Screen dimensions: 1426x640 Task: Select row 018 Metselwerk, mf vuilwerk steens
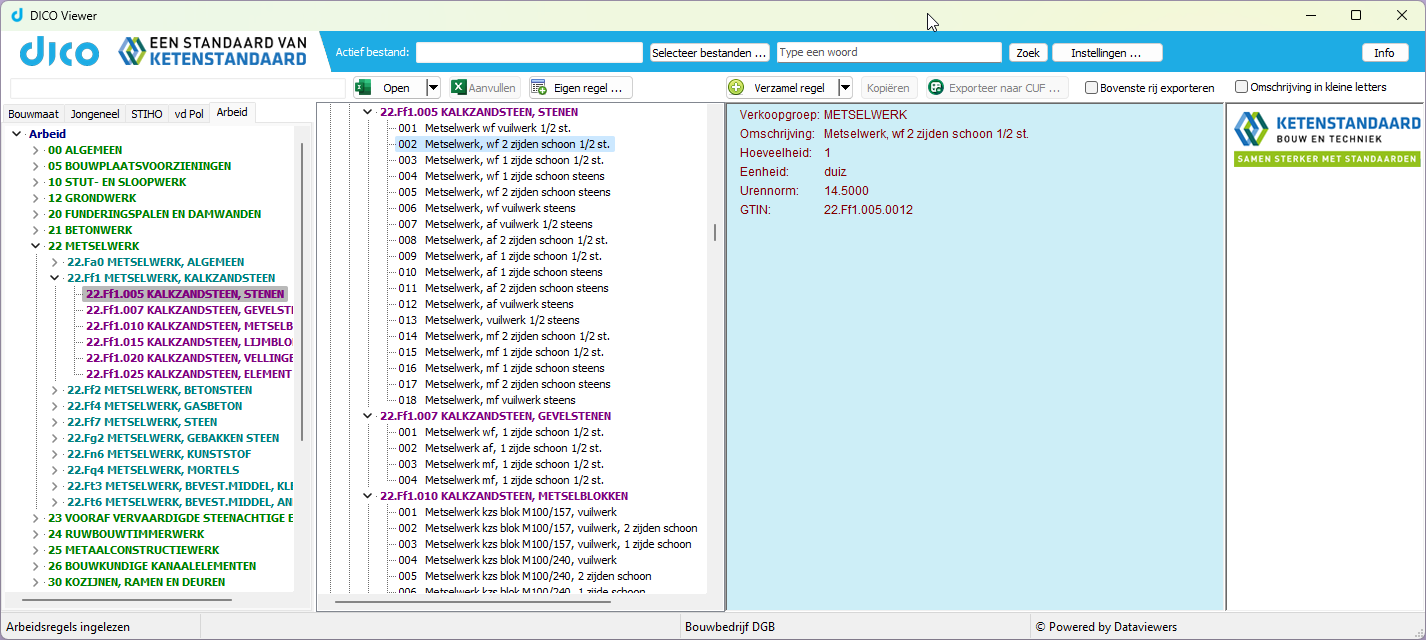[487, 400]
